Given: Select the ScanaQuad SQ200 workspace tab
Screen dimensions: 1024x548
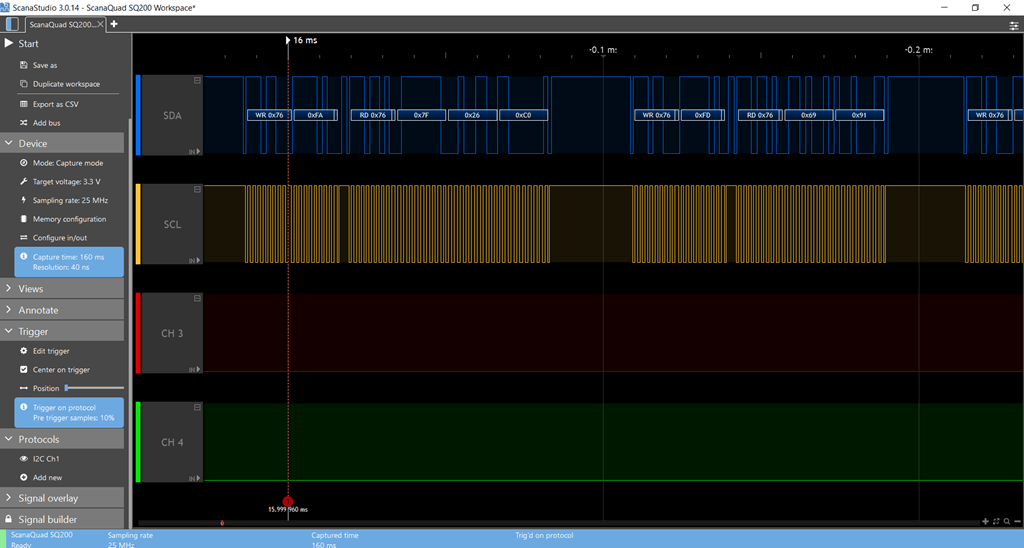Looking at the screenshot, I should point(62,23).
